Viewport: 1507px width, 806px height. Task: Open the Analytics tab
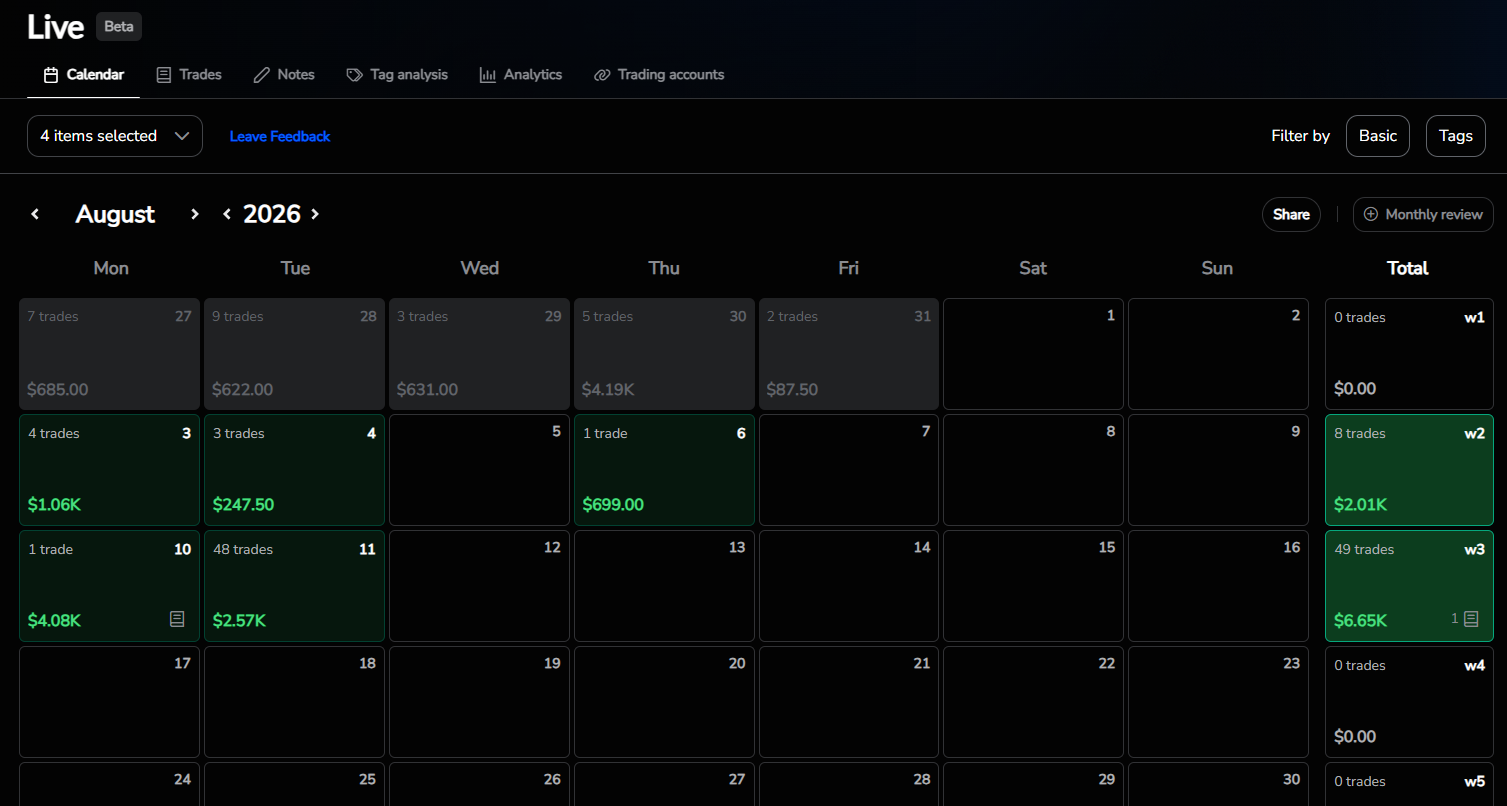(521, 75)
